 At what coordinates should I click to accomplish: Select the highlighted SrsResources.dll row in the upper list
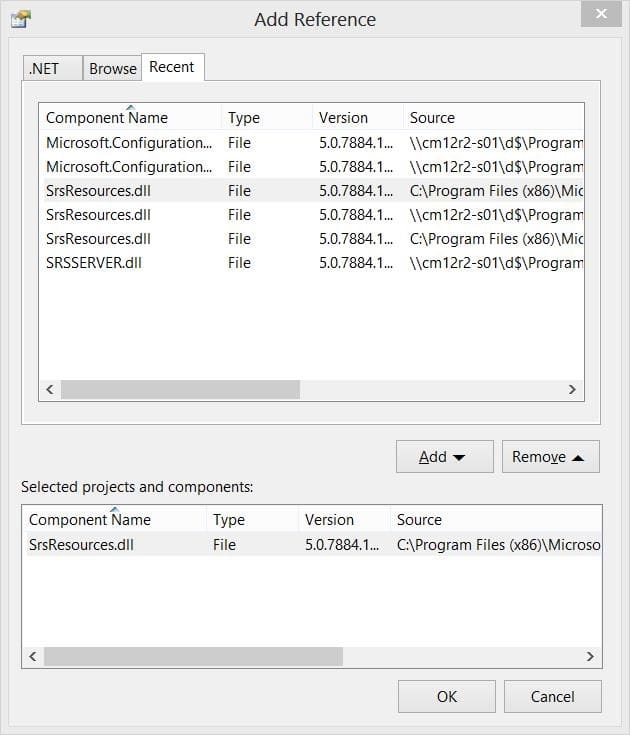(312, 191)
